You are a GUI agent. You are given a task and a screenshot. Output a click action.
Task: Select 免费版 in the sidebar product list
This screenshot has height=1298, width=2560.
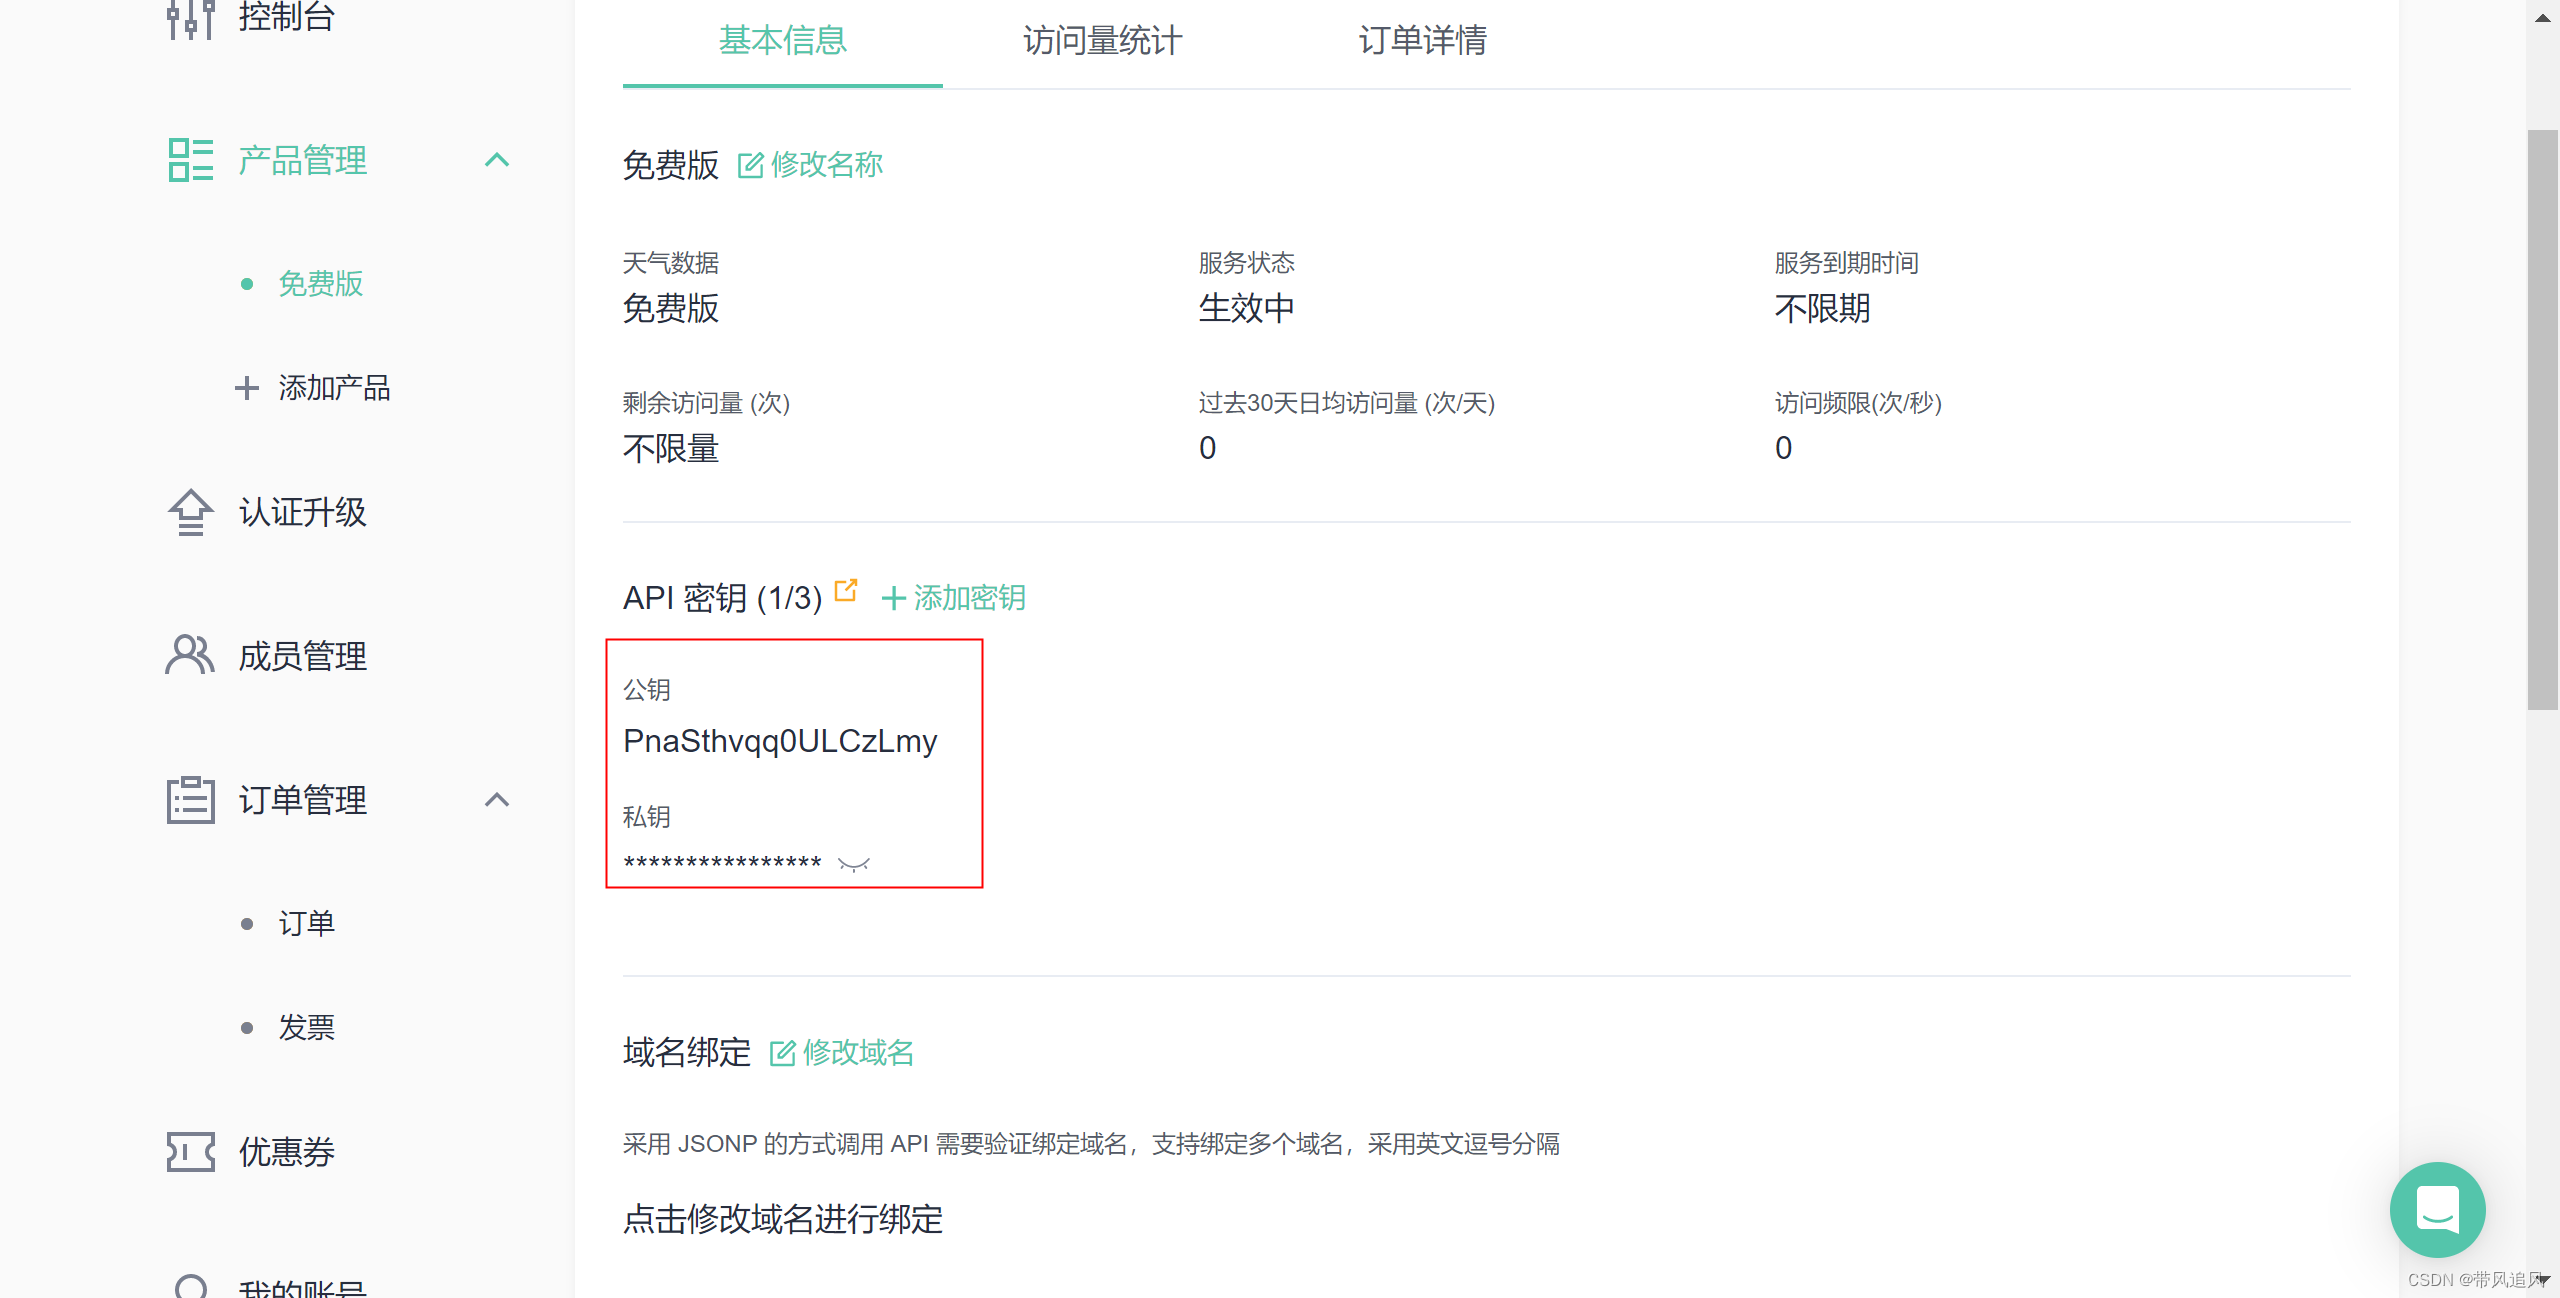[320, 284]
